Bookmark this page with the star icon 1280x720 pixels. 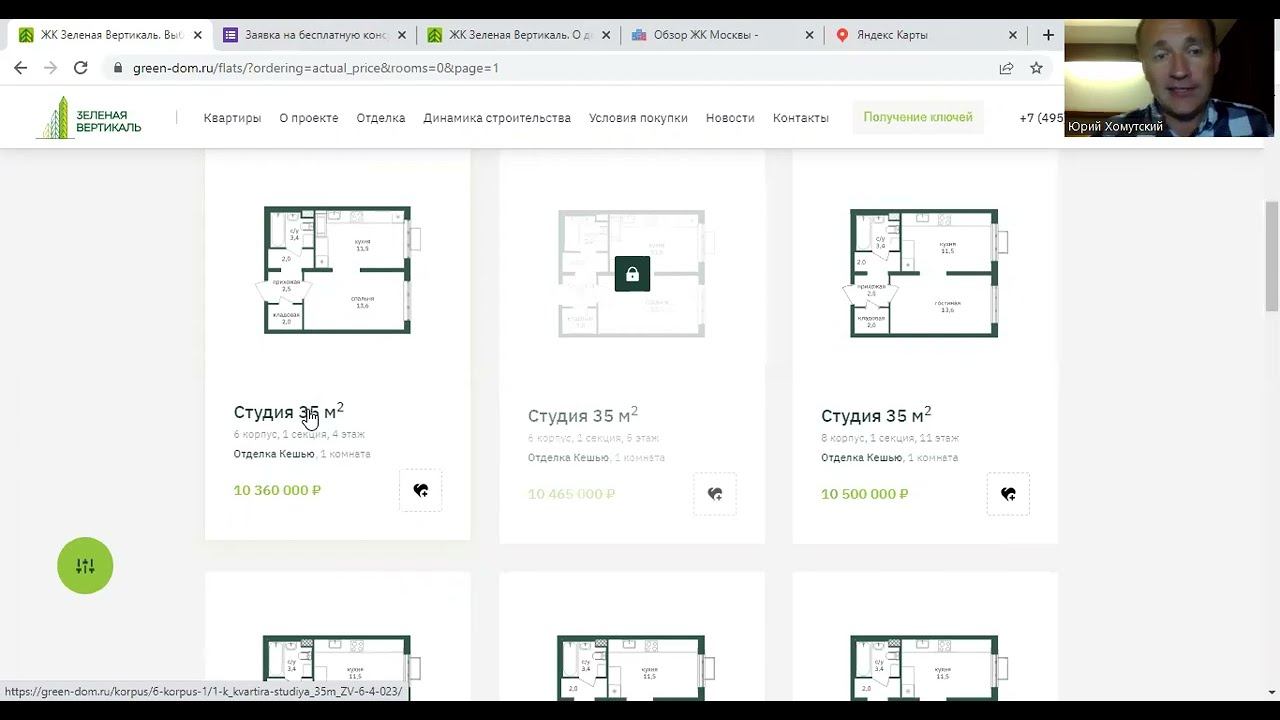[1036, 68]
